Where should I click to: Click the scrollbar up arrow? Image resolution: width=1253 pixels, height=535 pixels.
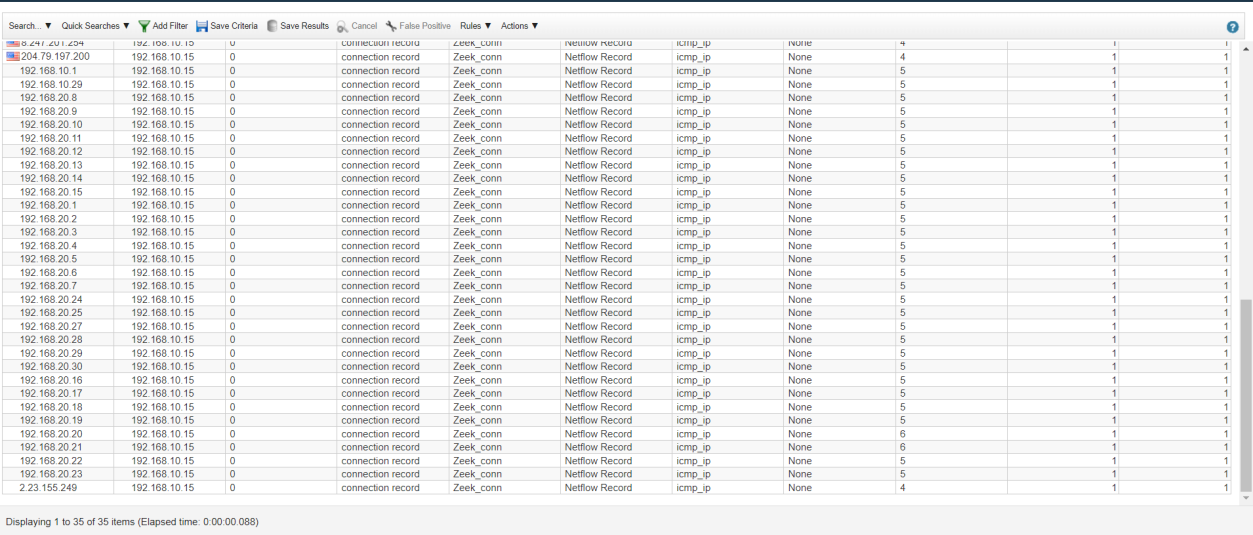click(x=1245, y=48)
